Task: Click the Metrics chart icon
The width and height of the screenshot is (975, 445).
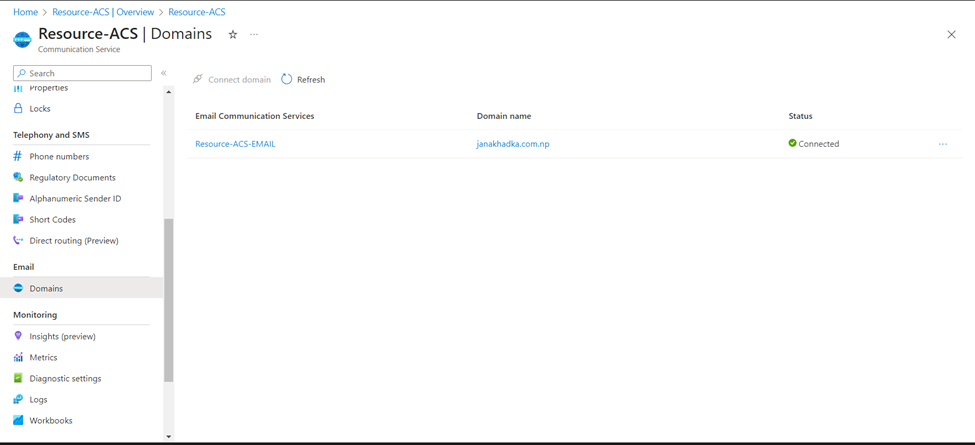Action: click(18, 357)
